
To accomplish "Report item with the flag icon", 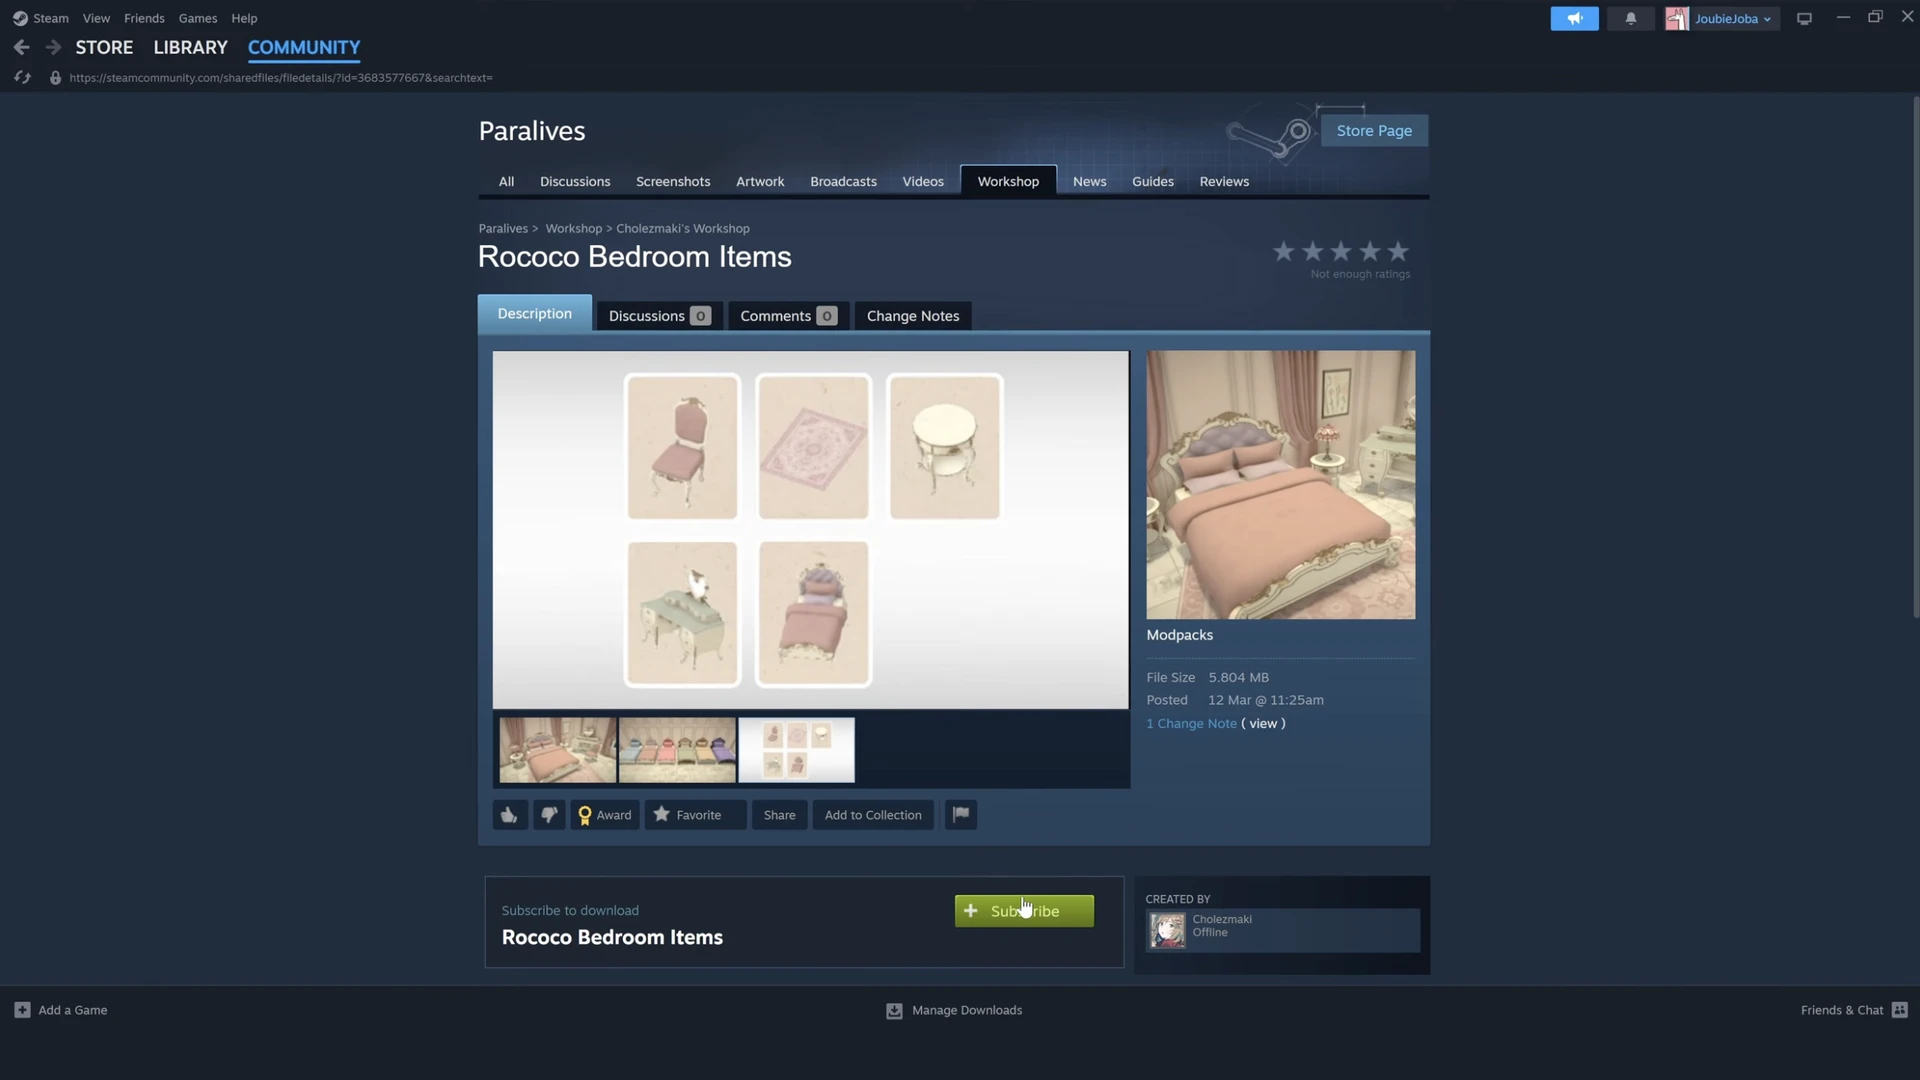I will (x=961, y=815).
